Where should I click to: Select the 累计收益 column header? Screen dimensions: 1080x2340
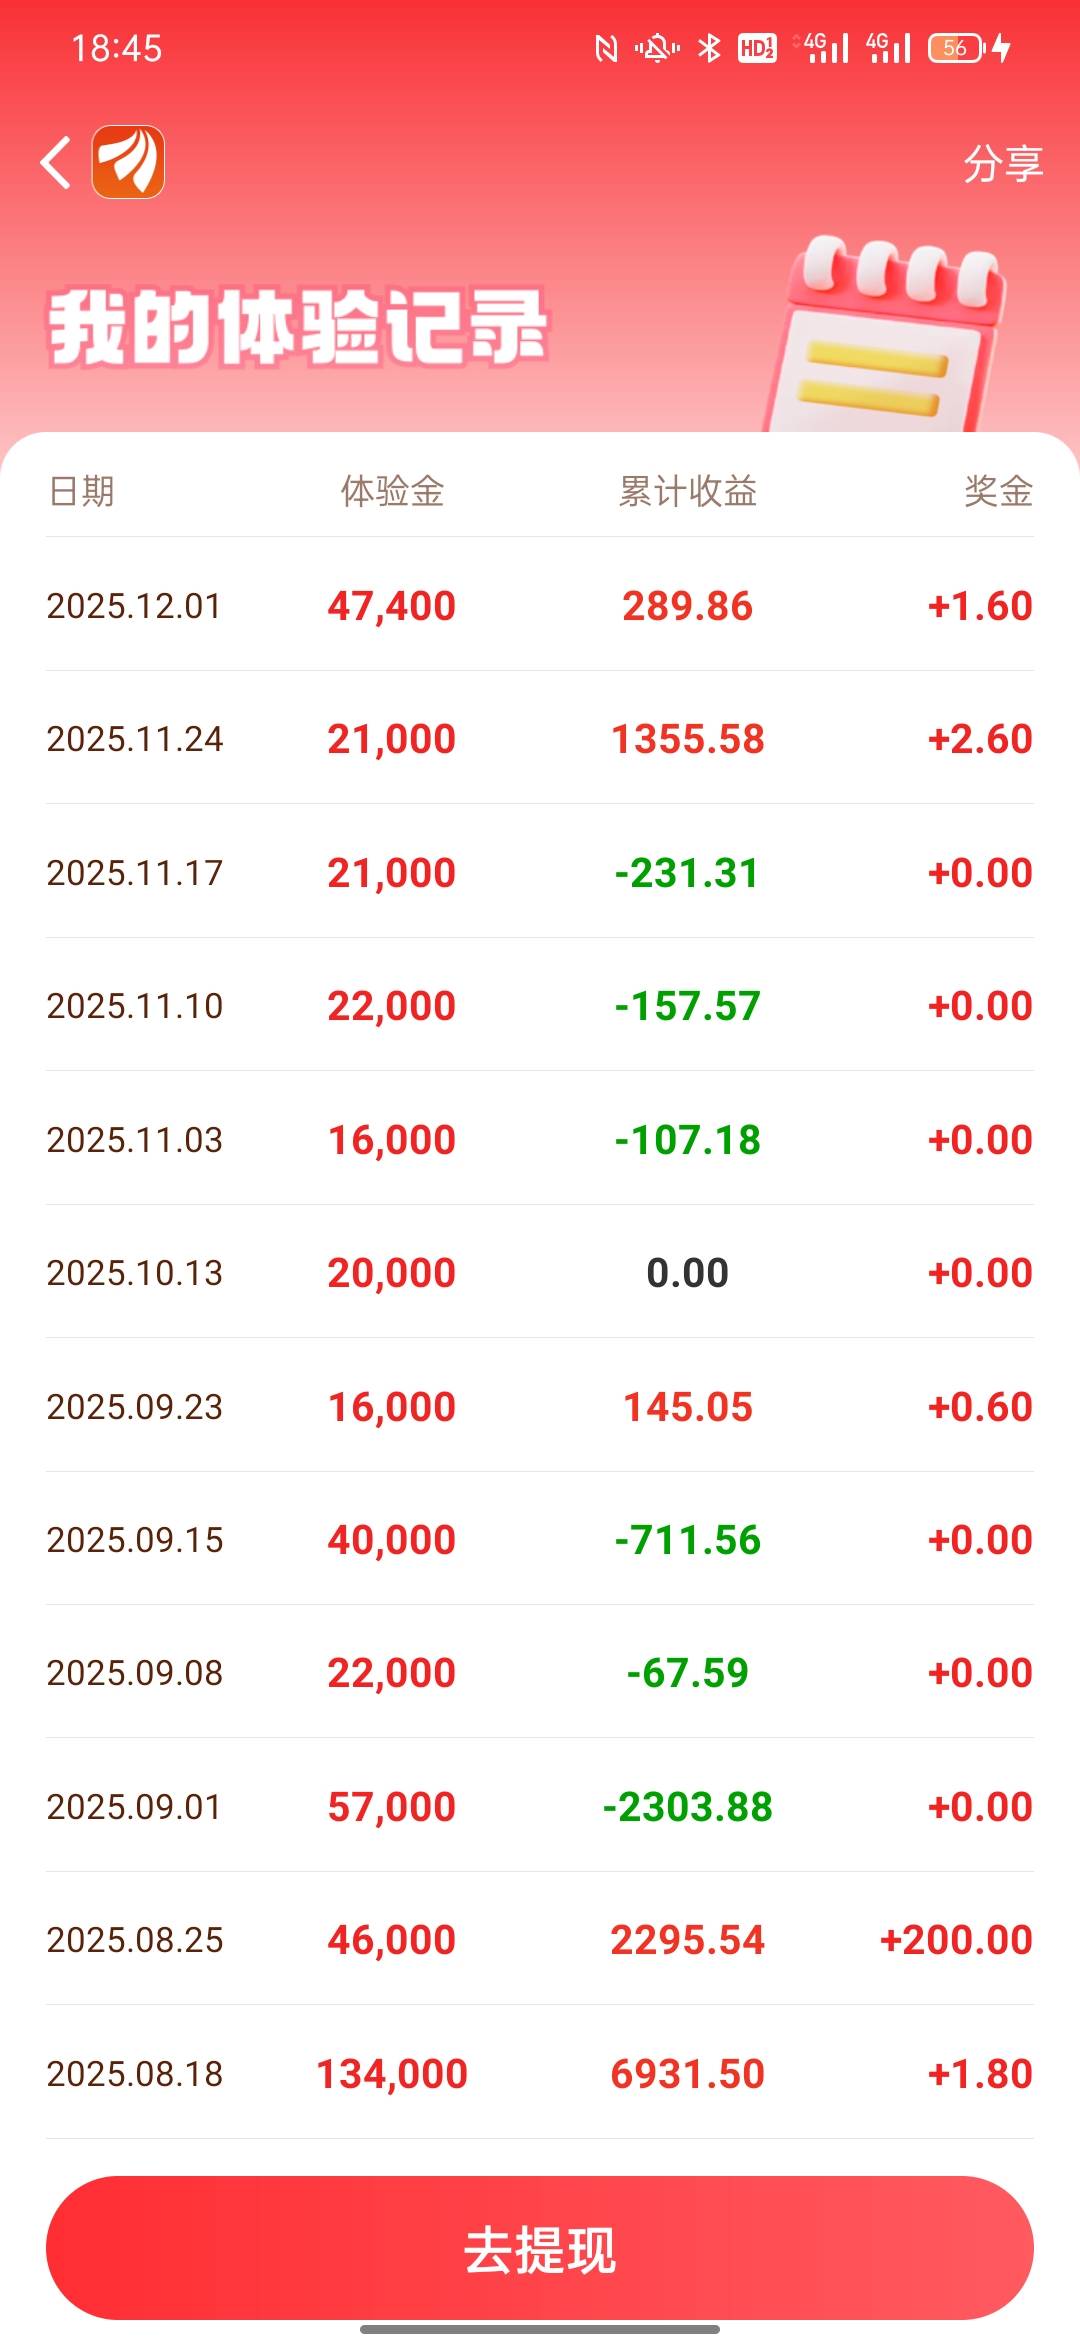(687, 491)
